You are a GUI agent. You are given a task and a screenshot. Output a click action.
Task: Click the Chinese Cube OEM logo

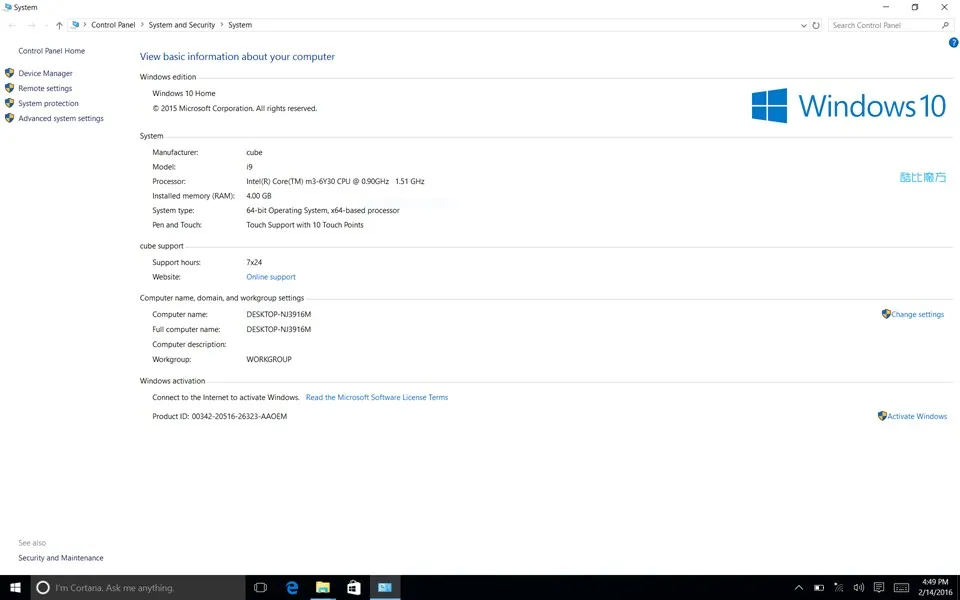coord(923,177)
